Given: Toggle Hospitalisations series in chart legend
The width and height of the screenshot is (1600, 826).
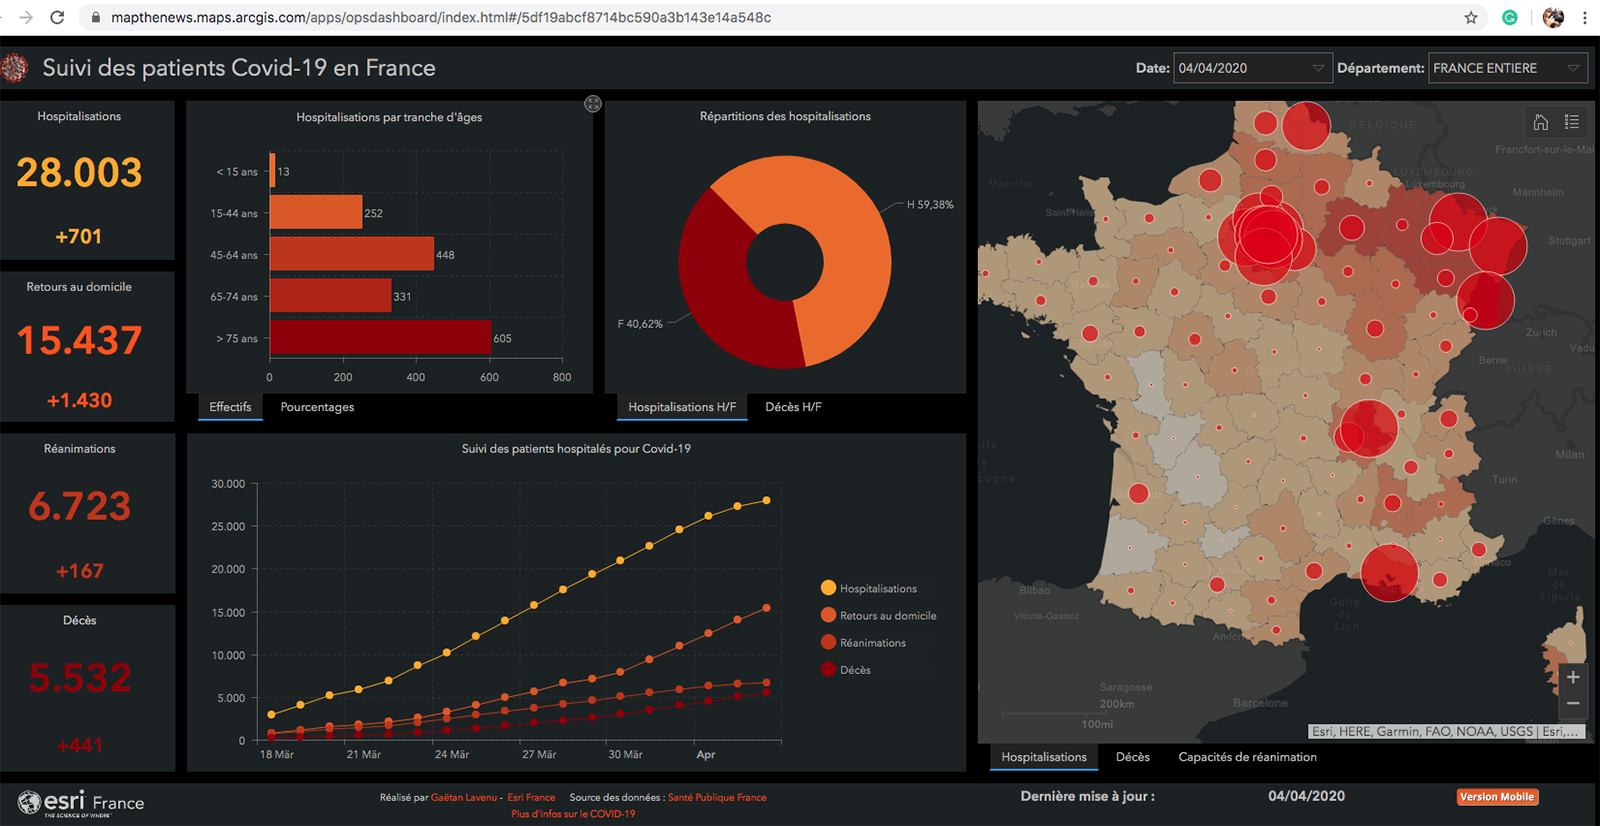Looking at the screenshot, I should tap(868, 588).
